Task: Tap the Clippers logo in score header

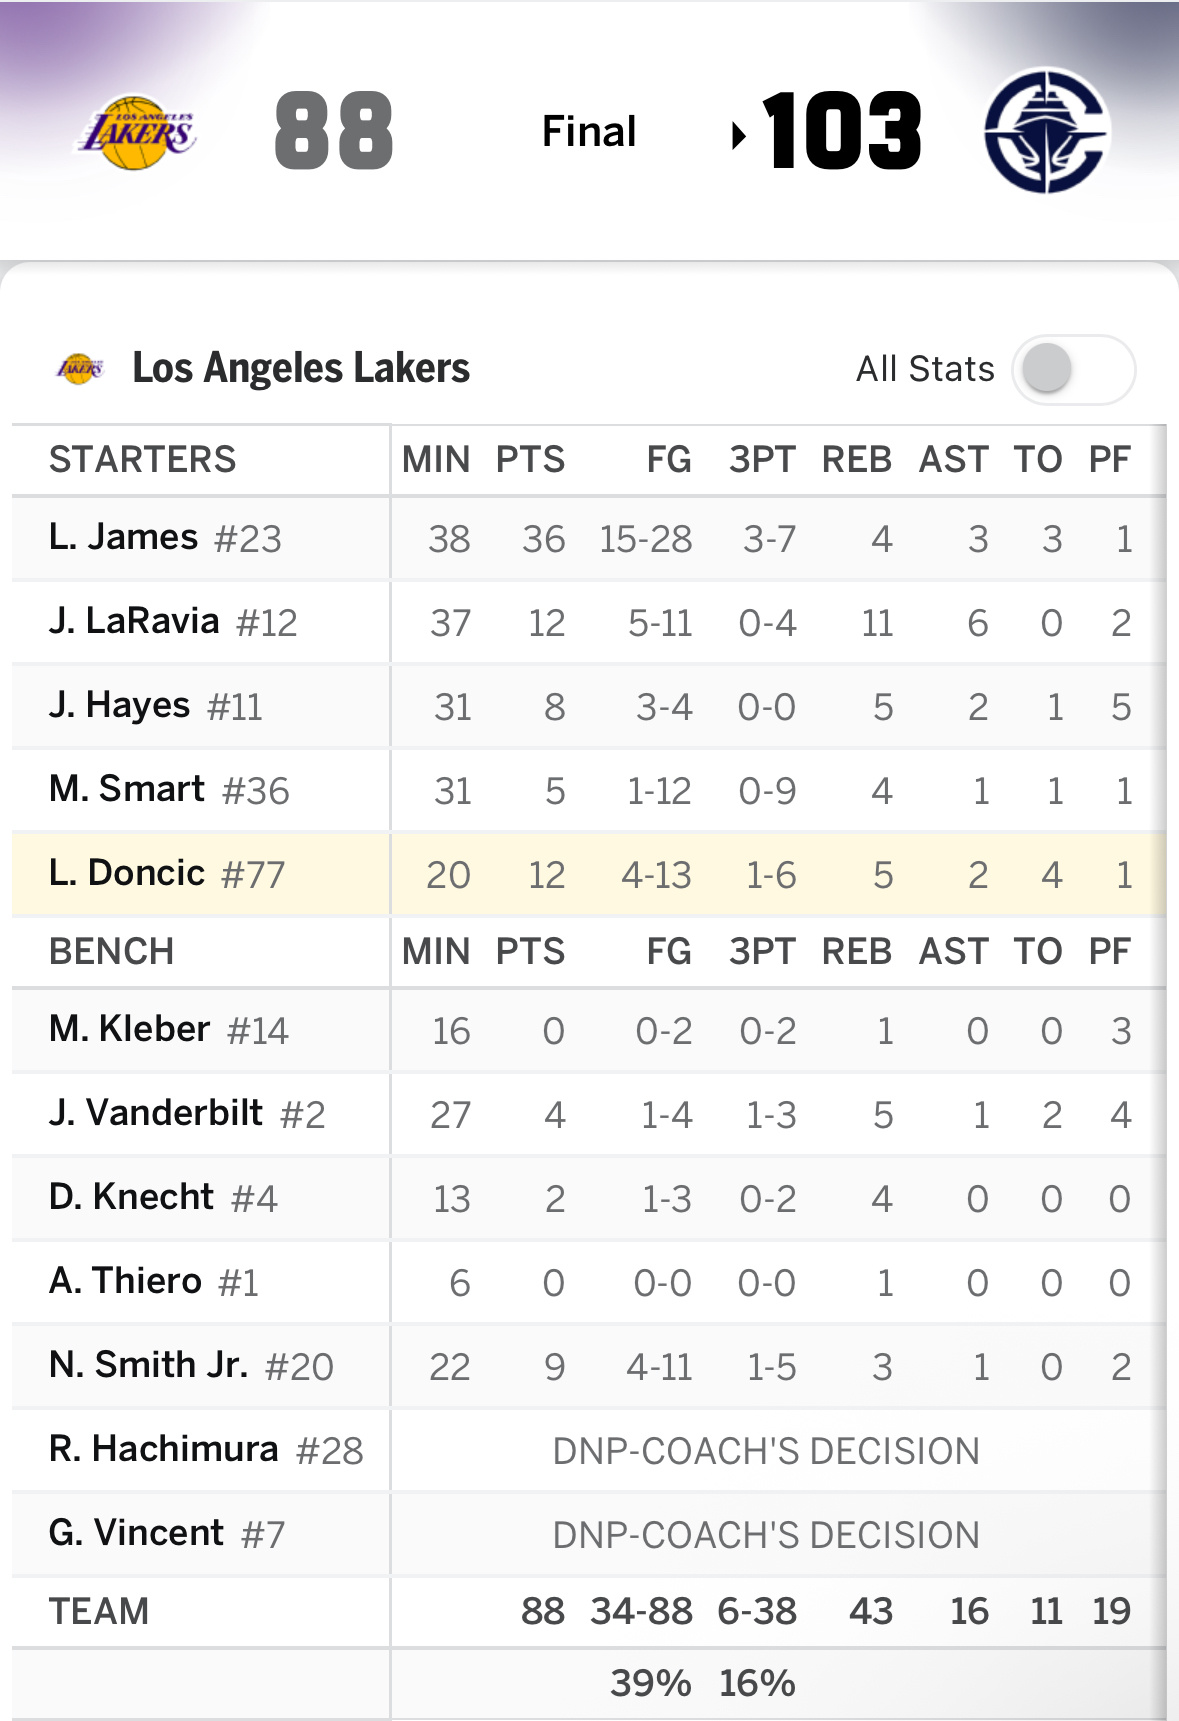Action: point(1046,131)
